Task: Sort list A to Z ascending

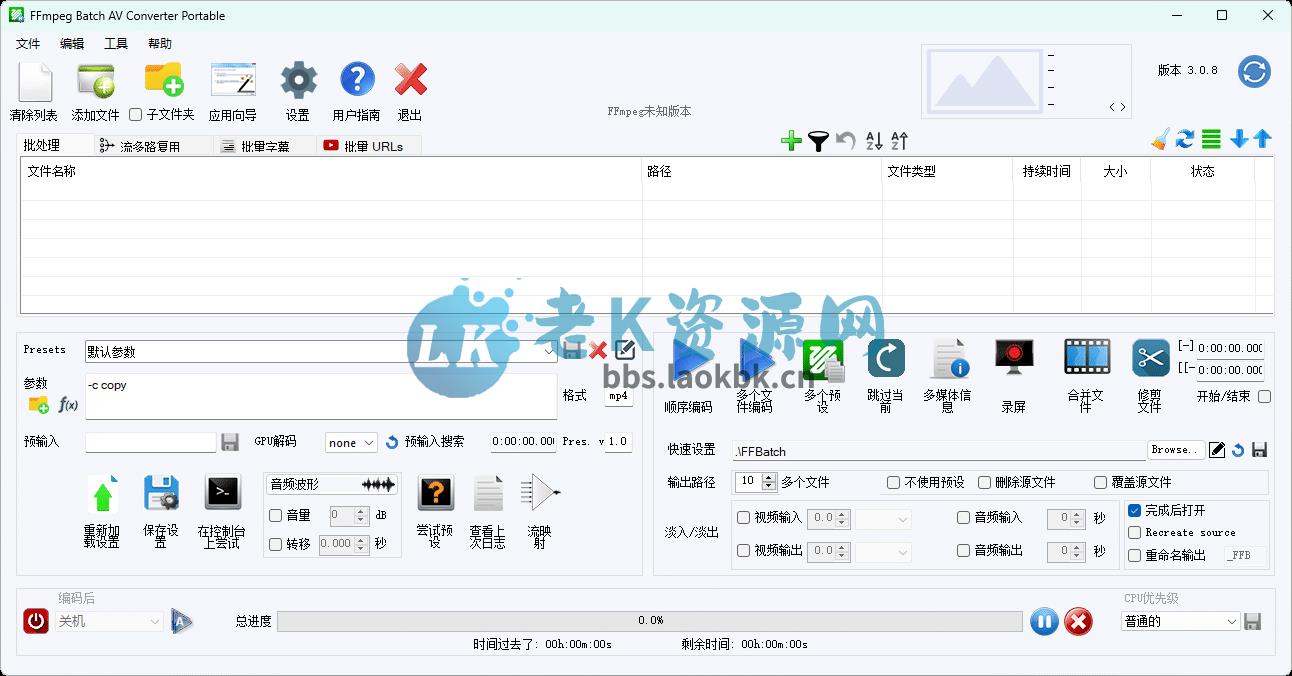Action: (x=874, y=141)
